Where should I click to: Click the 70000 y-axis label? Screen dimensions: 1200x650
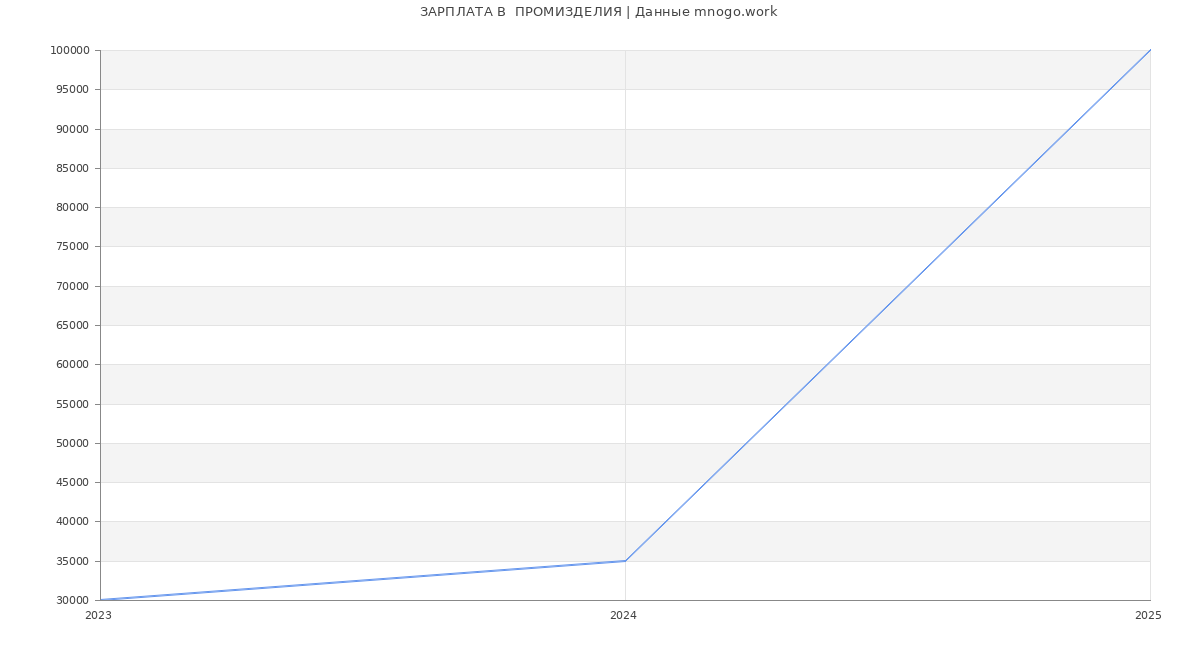point(72,286)
